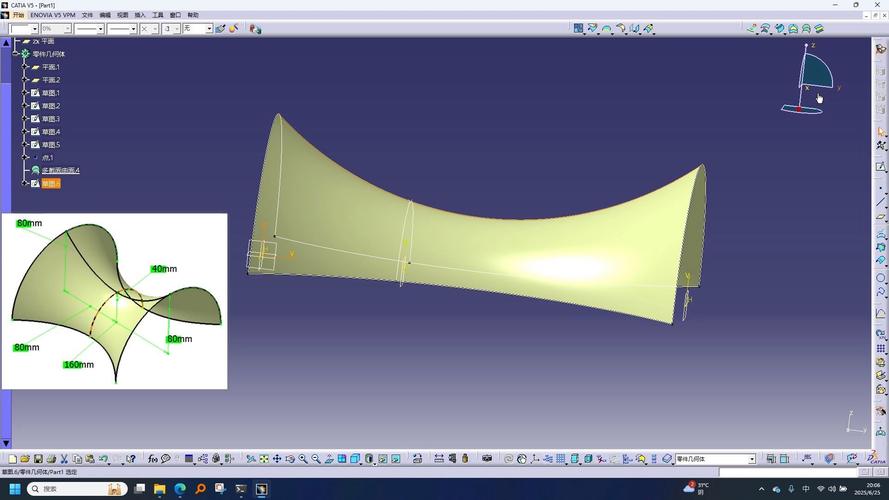This screenshot has width=889, height=500.
Task: Open Microsoft Edge from the taskbar
Action: pos(180,489)
